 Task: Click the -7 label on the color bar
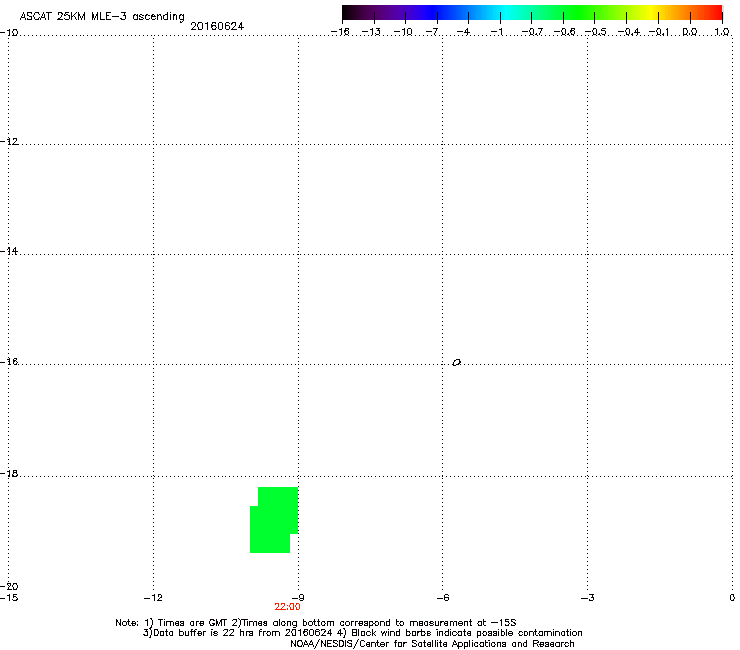tap(432, 32)
